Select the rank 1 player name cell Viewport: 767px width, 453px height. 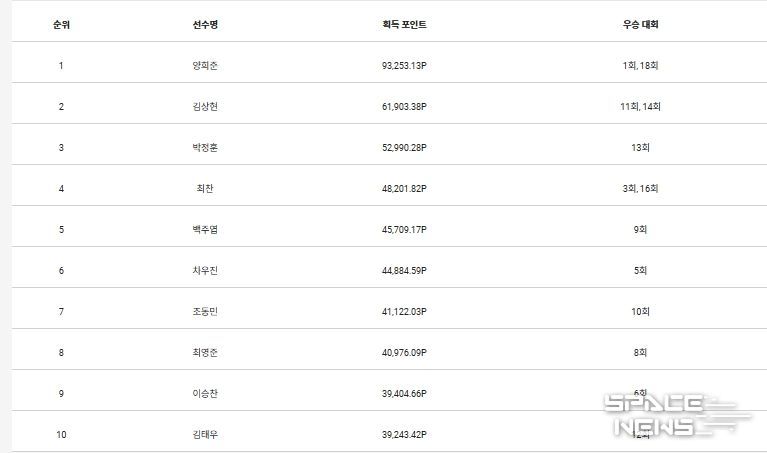point(205,66)
